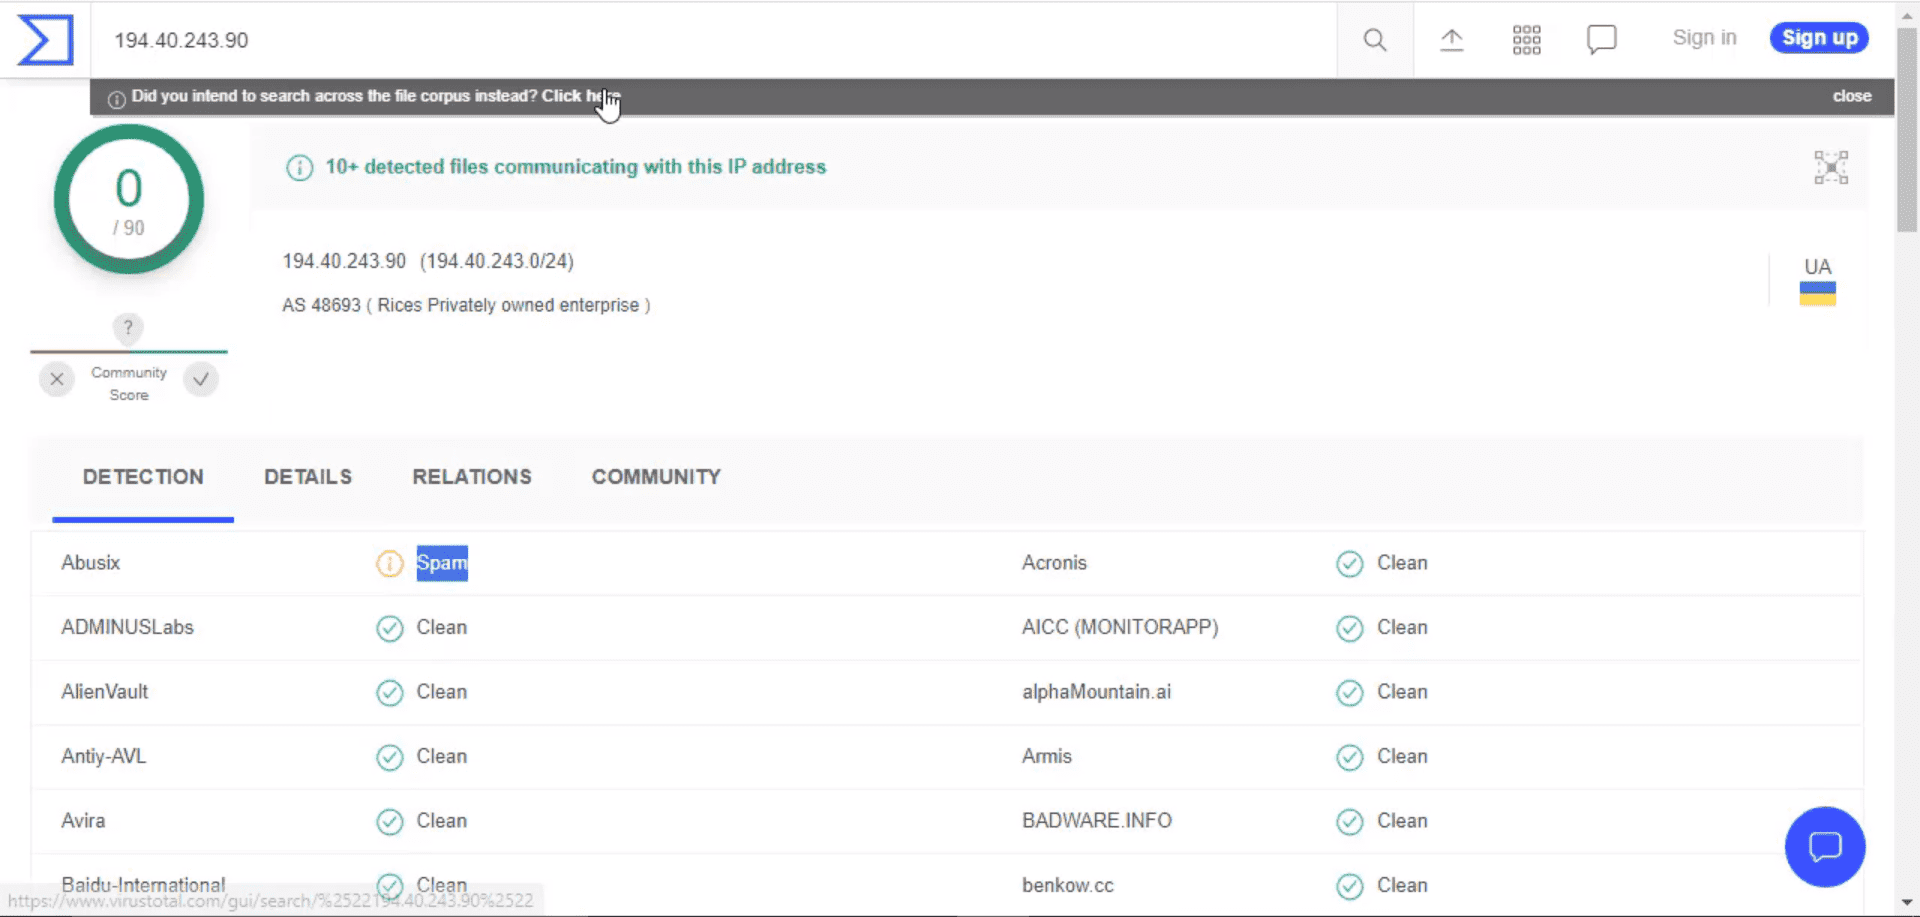
Task: Click the Abusix spam warning icon
Action: pyautogui.click(x=389, y=563)
